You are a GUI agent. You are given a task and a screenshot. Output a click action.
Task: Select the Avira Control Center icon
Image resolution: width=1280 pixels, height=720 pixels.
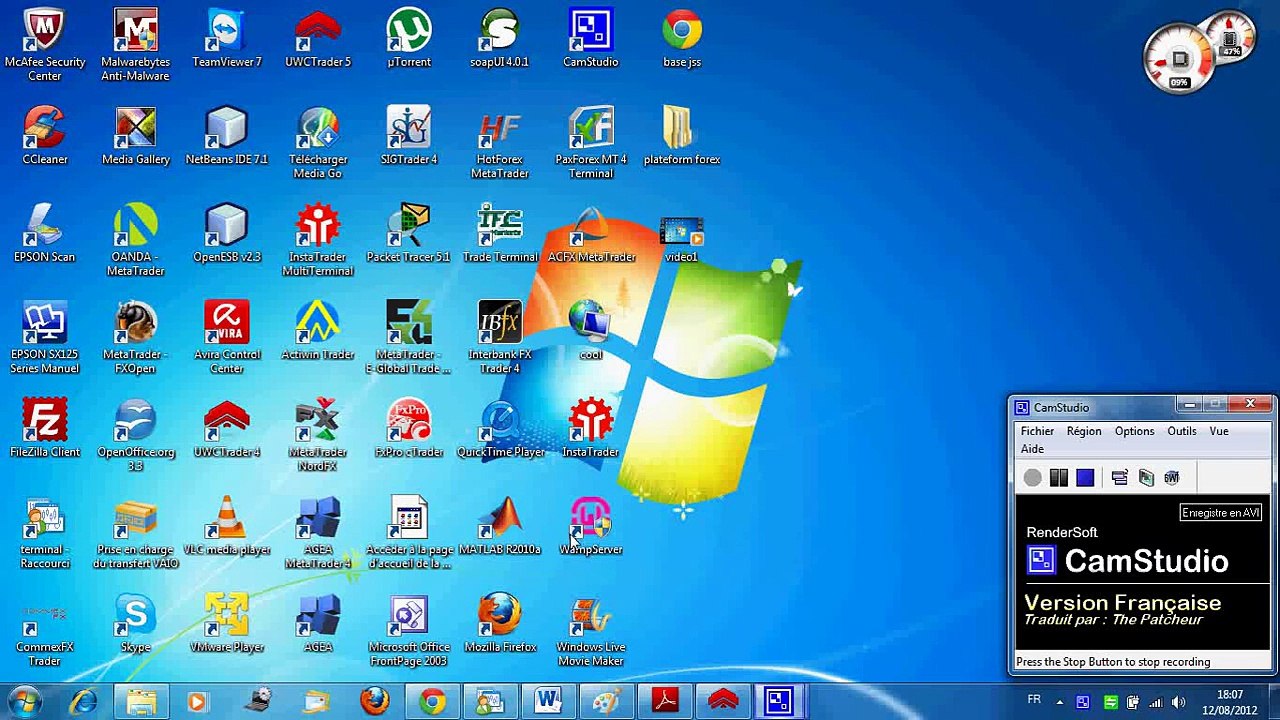tap(227, 337)
